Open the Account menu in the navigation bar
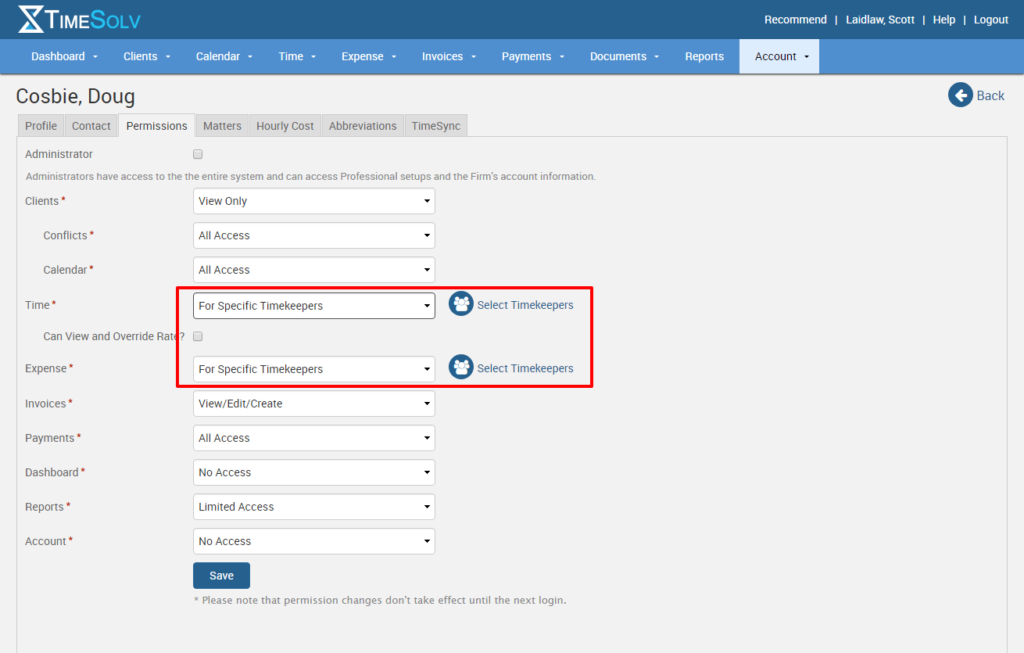1024x653 pixels. 779,56
